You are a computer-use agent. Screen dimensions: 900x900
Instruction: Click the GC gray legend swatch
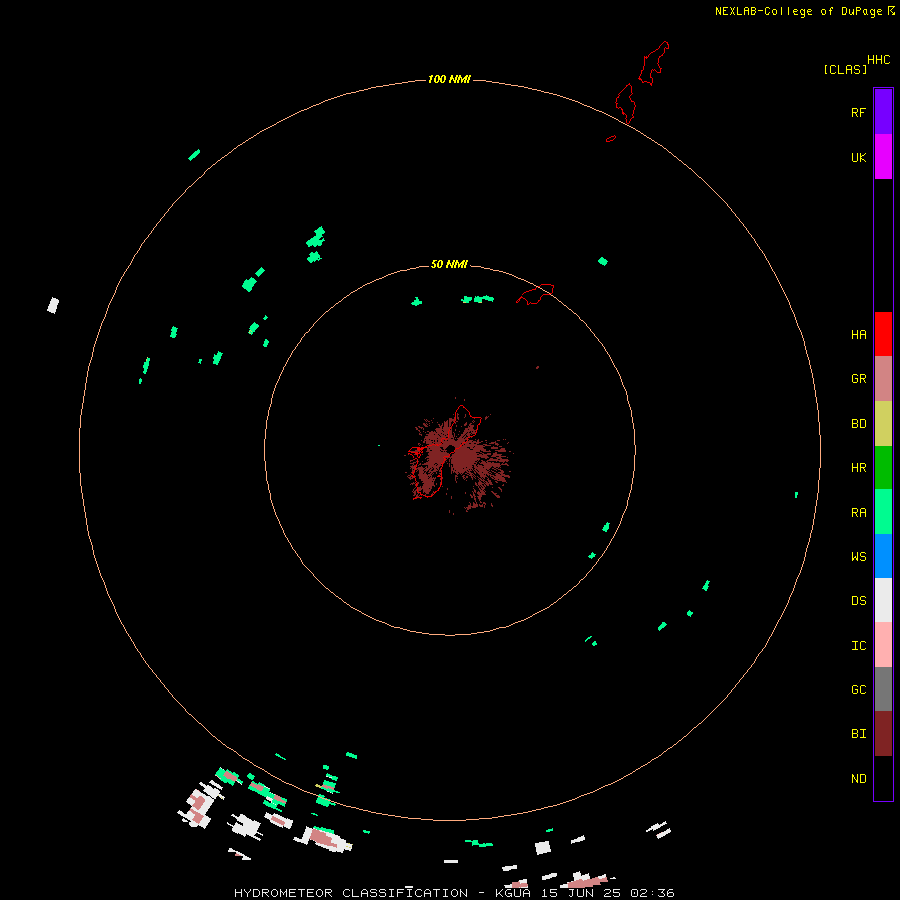click(883, 689)
